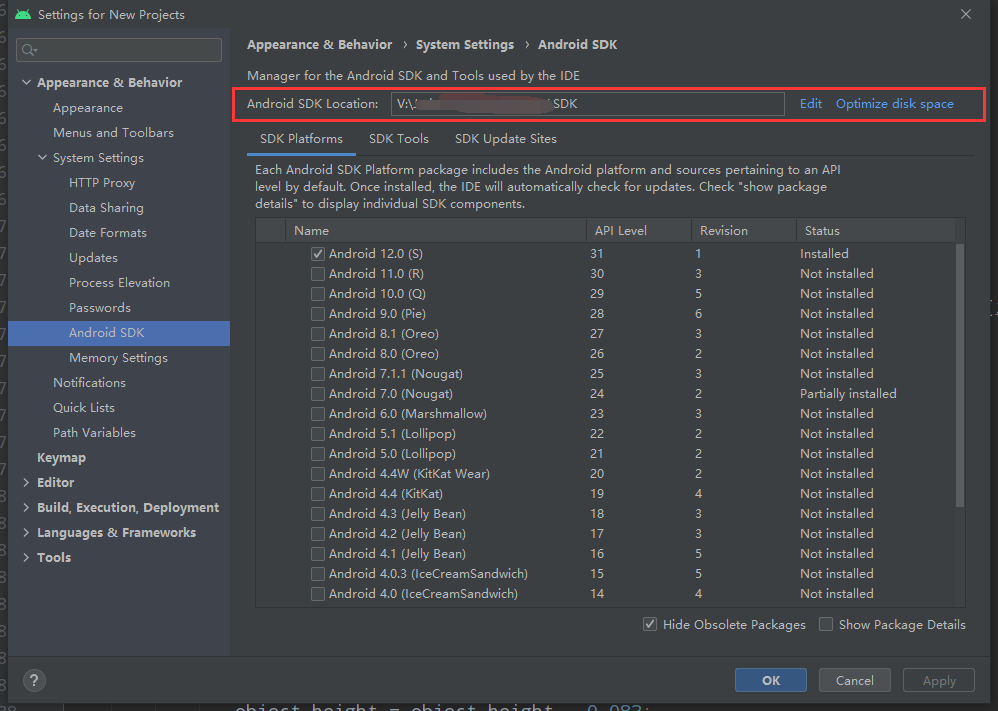This screenshot has height=711, width=998.
Task: Check the Android 10.0 (Q) checkbox
Action: pos(318,294)
